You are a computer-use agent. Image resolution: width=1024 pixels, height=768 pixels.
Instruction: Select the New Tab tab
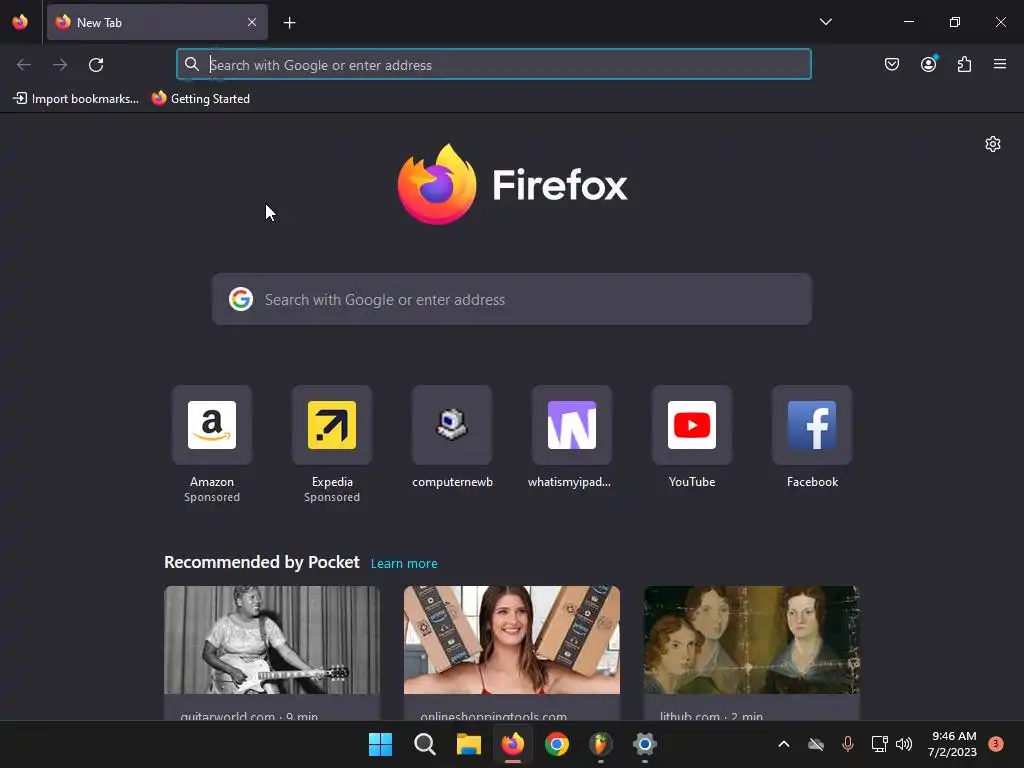(157, 22)
